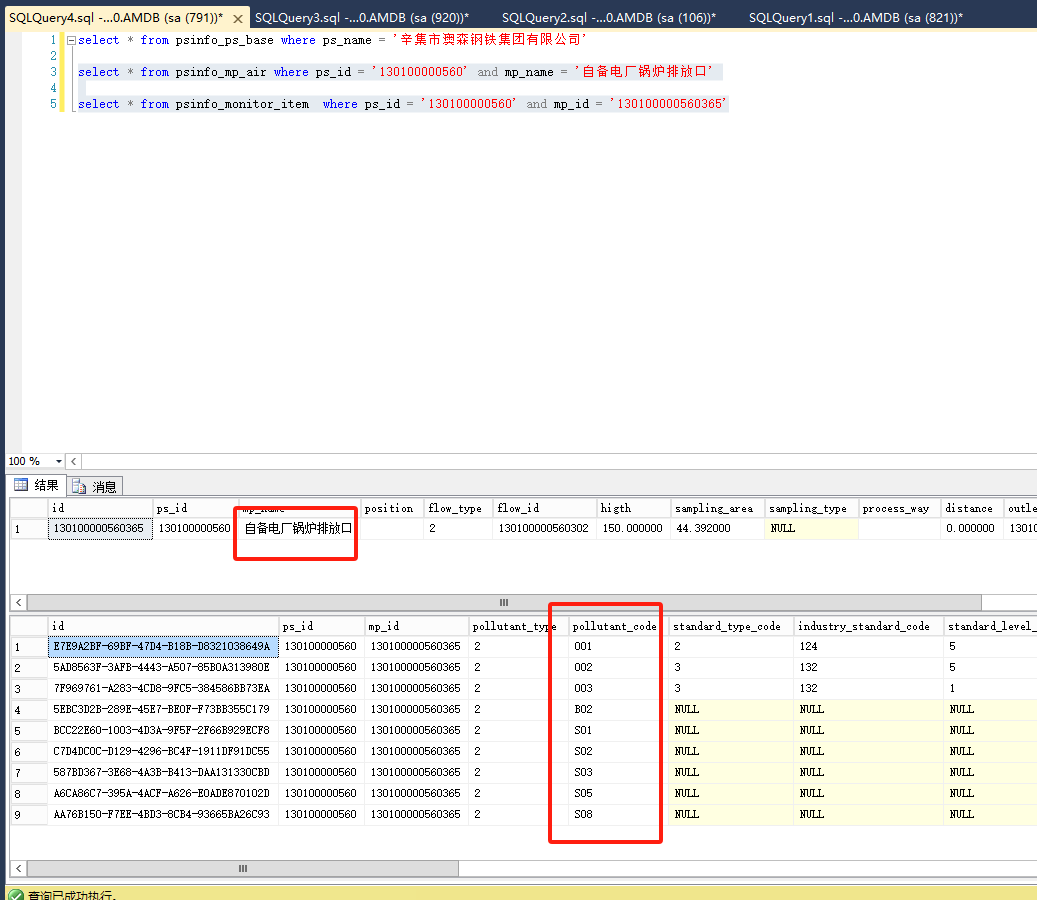1037x900 pixels.
Task: Select id cell 587BD367-3E68-4A3B-B413-DAA131330CBD
Action: click(163, 772)
